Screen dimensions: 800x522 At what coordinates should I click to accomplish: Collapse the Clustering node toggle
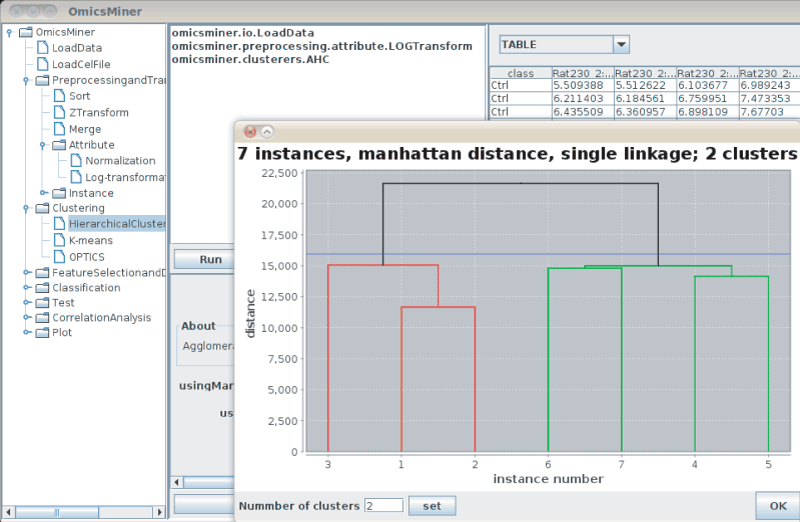(x=26, y=209)
